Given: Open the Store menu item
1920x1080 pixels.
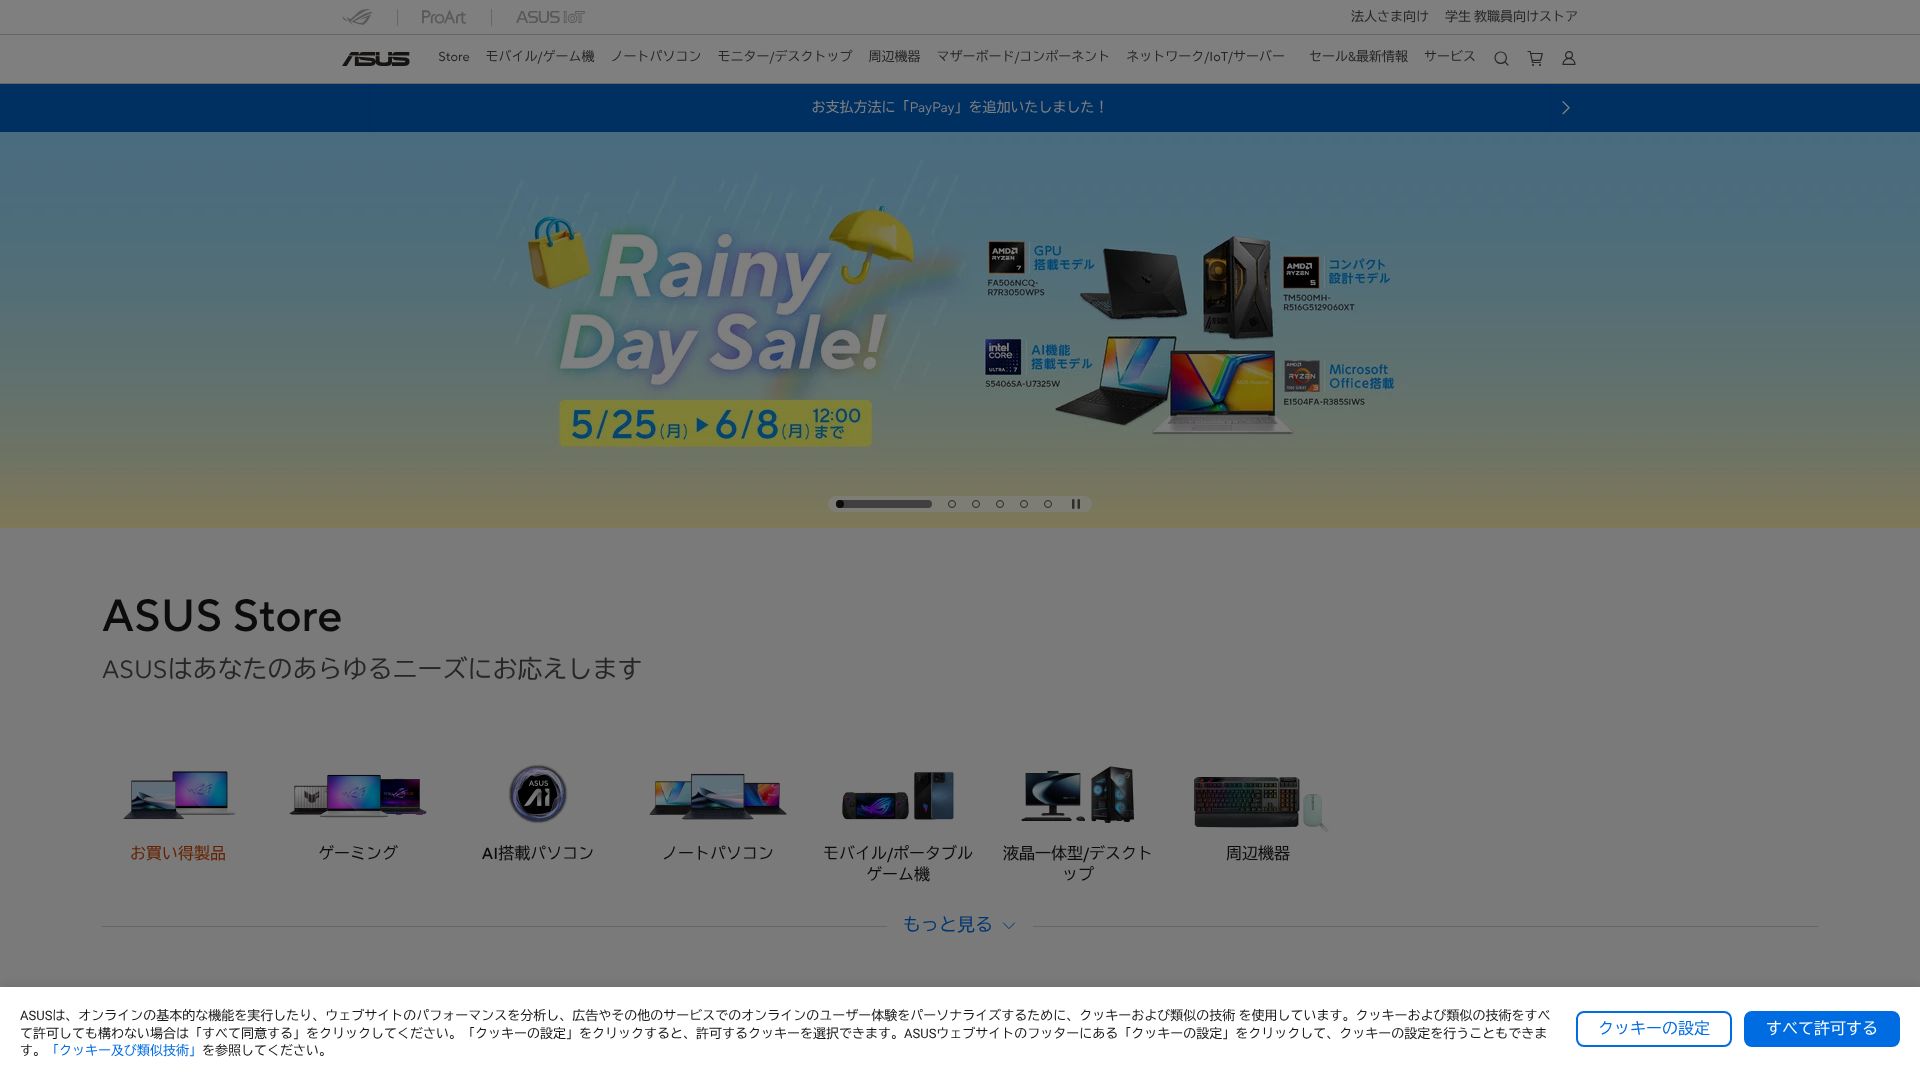Looking at the screenshot, I should [x=453, y=57].
